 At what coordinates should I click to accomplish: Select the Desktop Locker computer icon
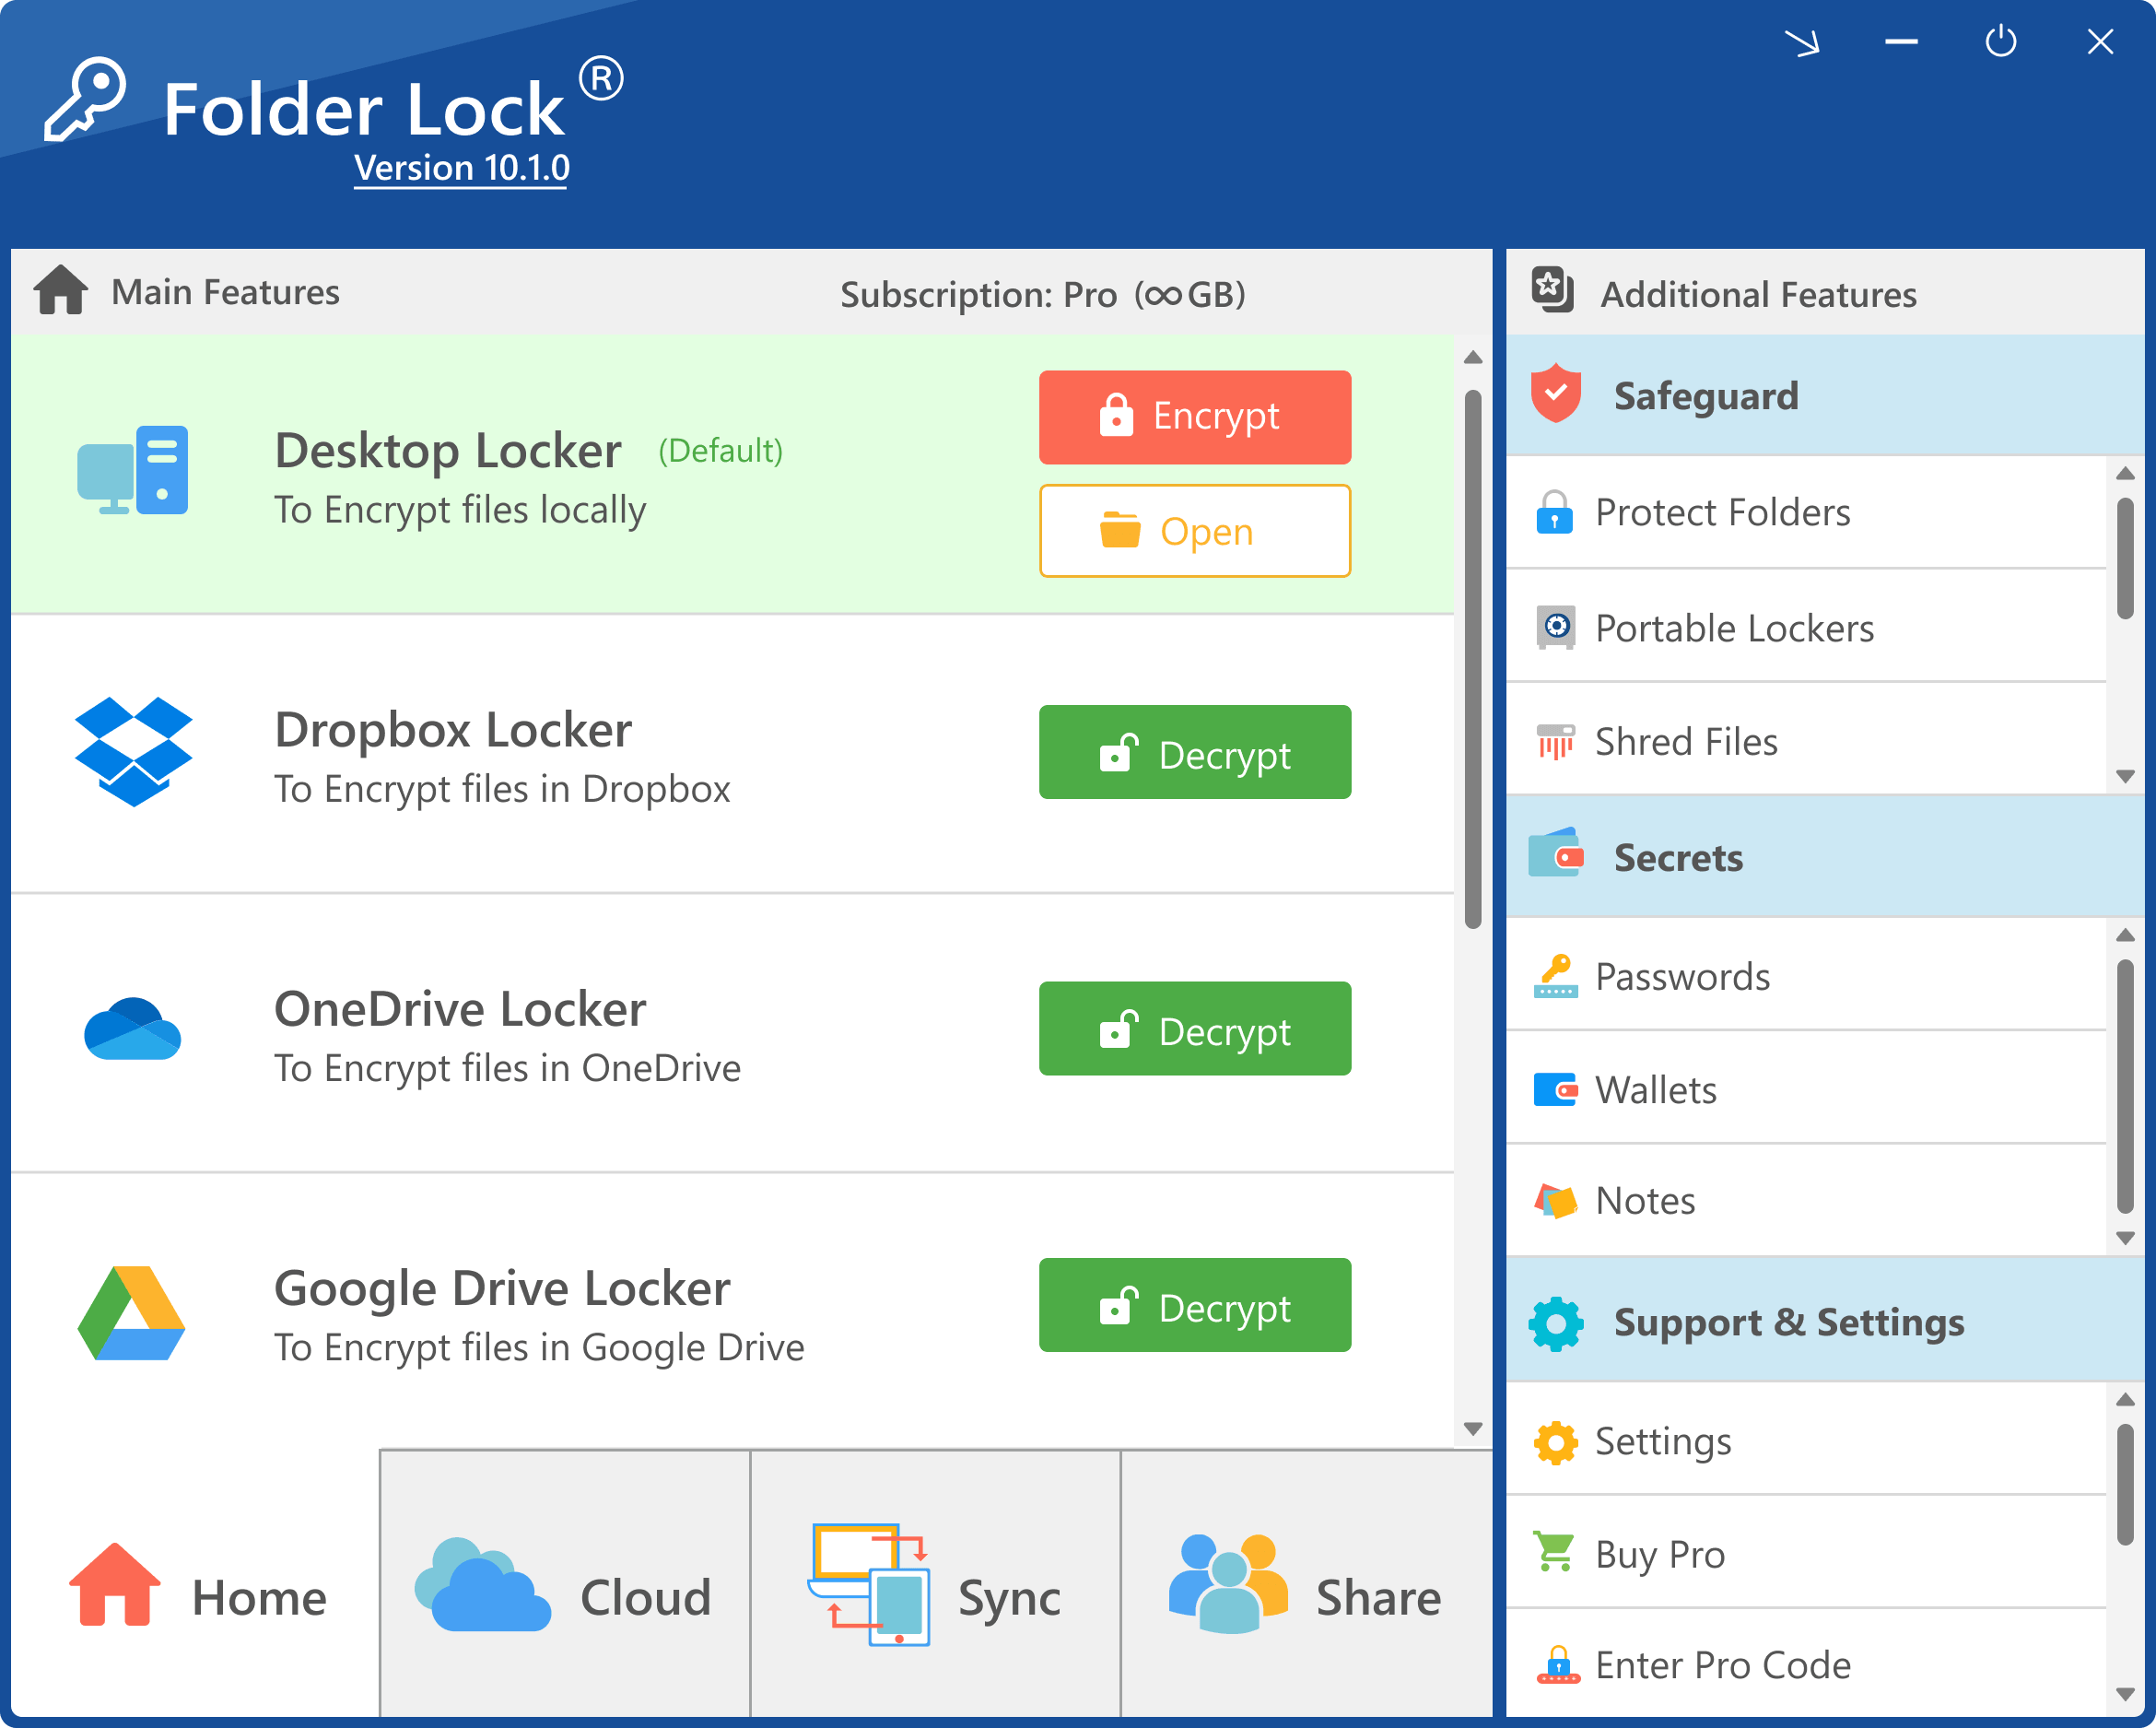point(133,470)
